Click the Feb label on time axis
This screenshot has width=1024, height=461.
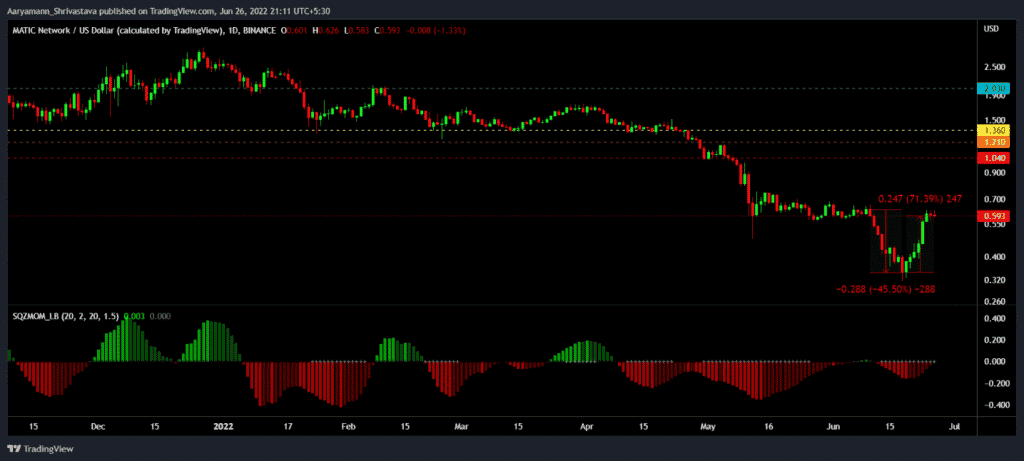[x=349, y=427]
